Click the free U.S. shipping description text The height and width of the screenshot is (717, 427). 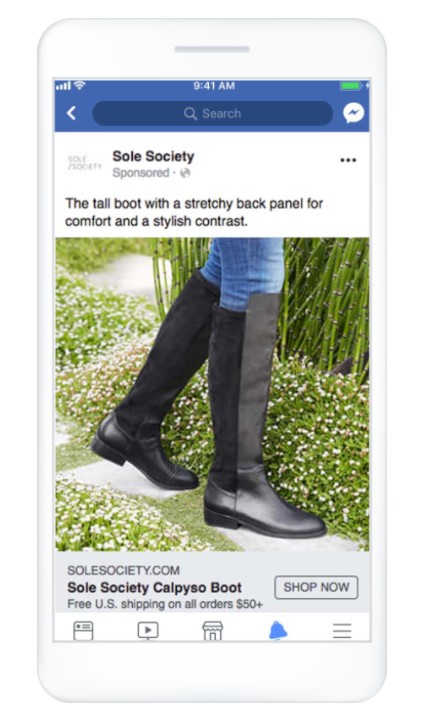click(165, 604)
